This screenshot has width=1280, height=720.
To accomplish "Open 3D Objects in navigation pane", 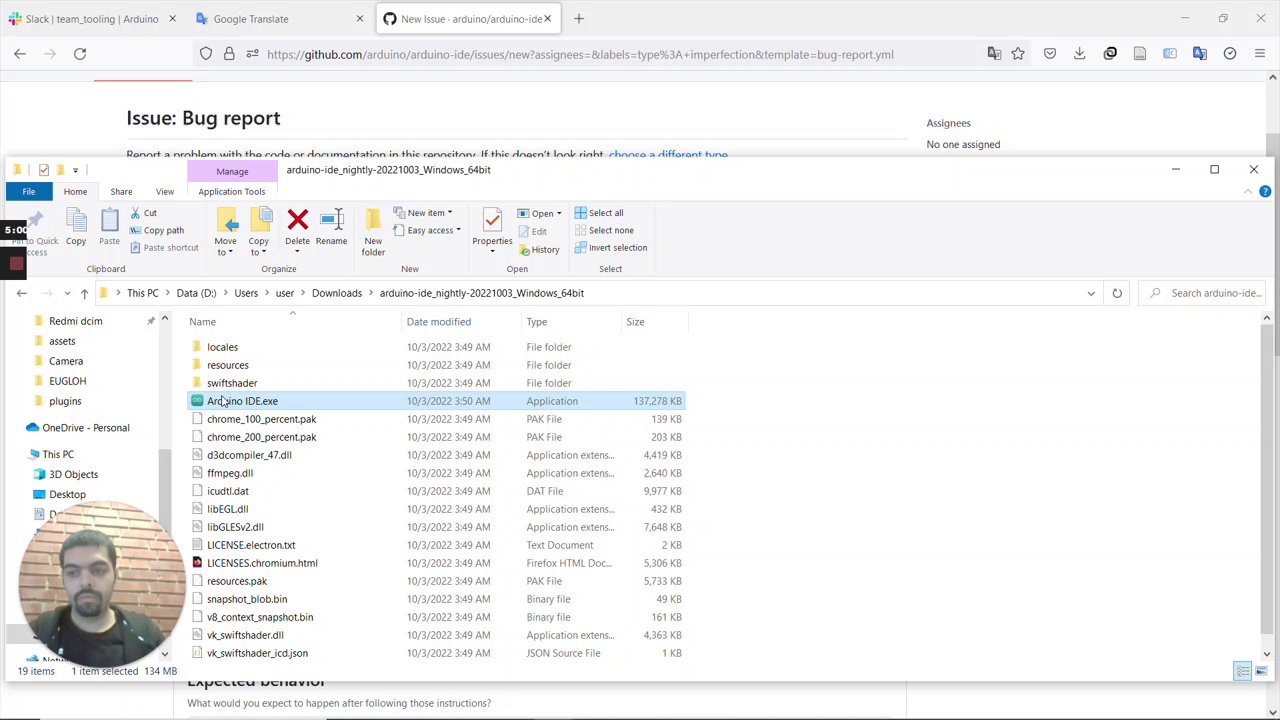I will click(74, 474).
